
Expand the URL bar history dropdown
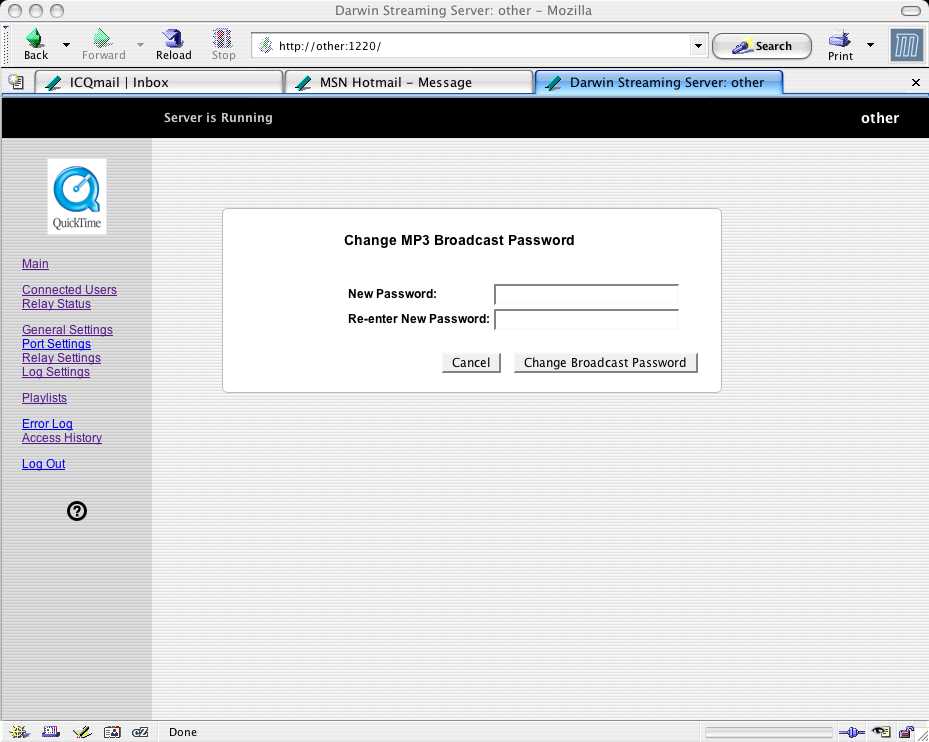(698, 46)
